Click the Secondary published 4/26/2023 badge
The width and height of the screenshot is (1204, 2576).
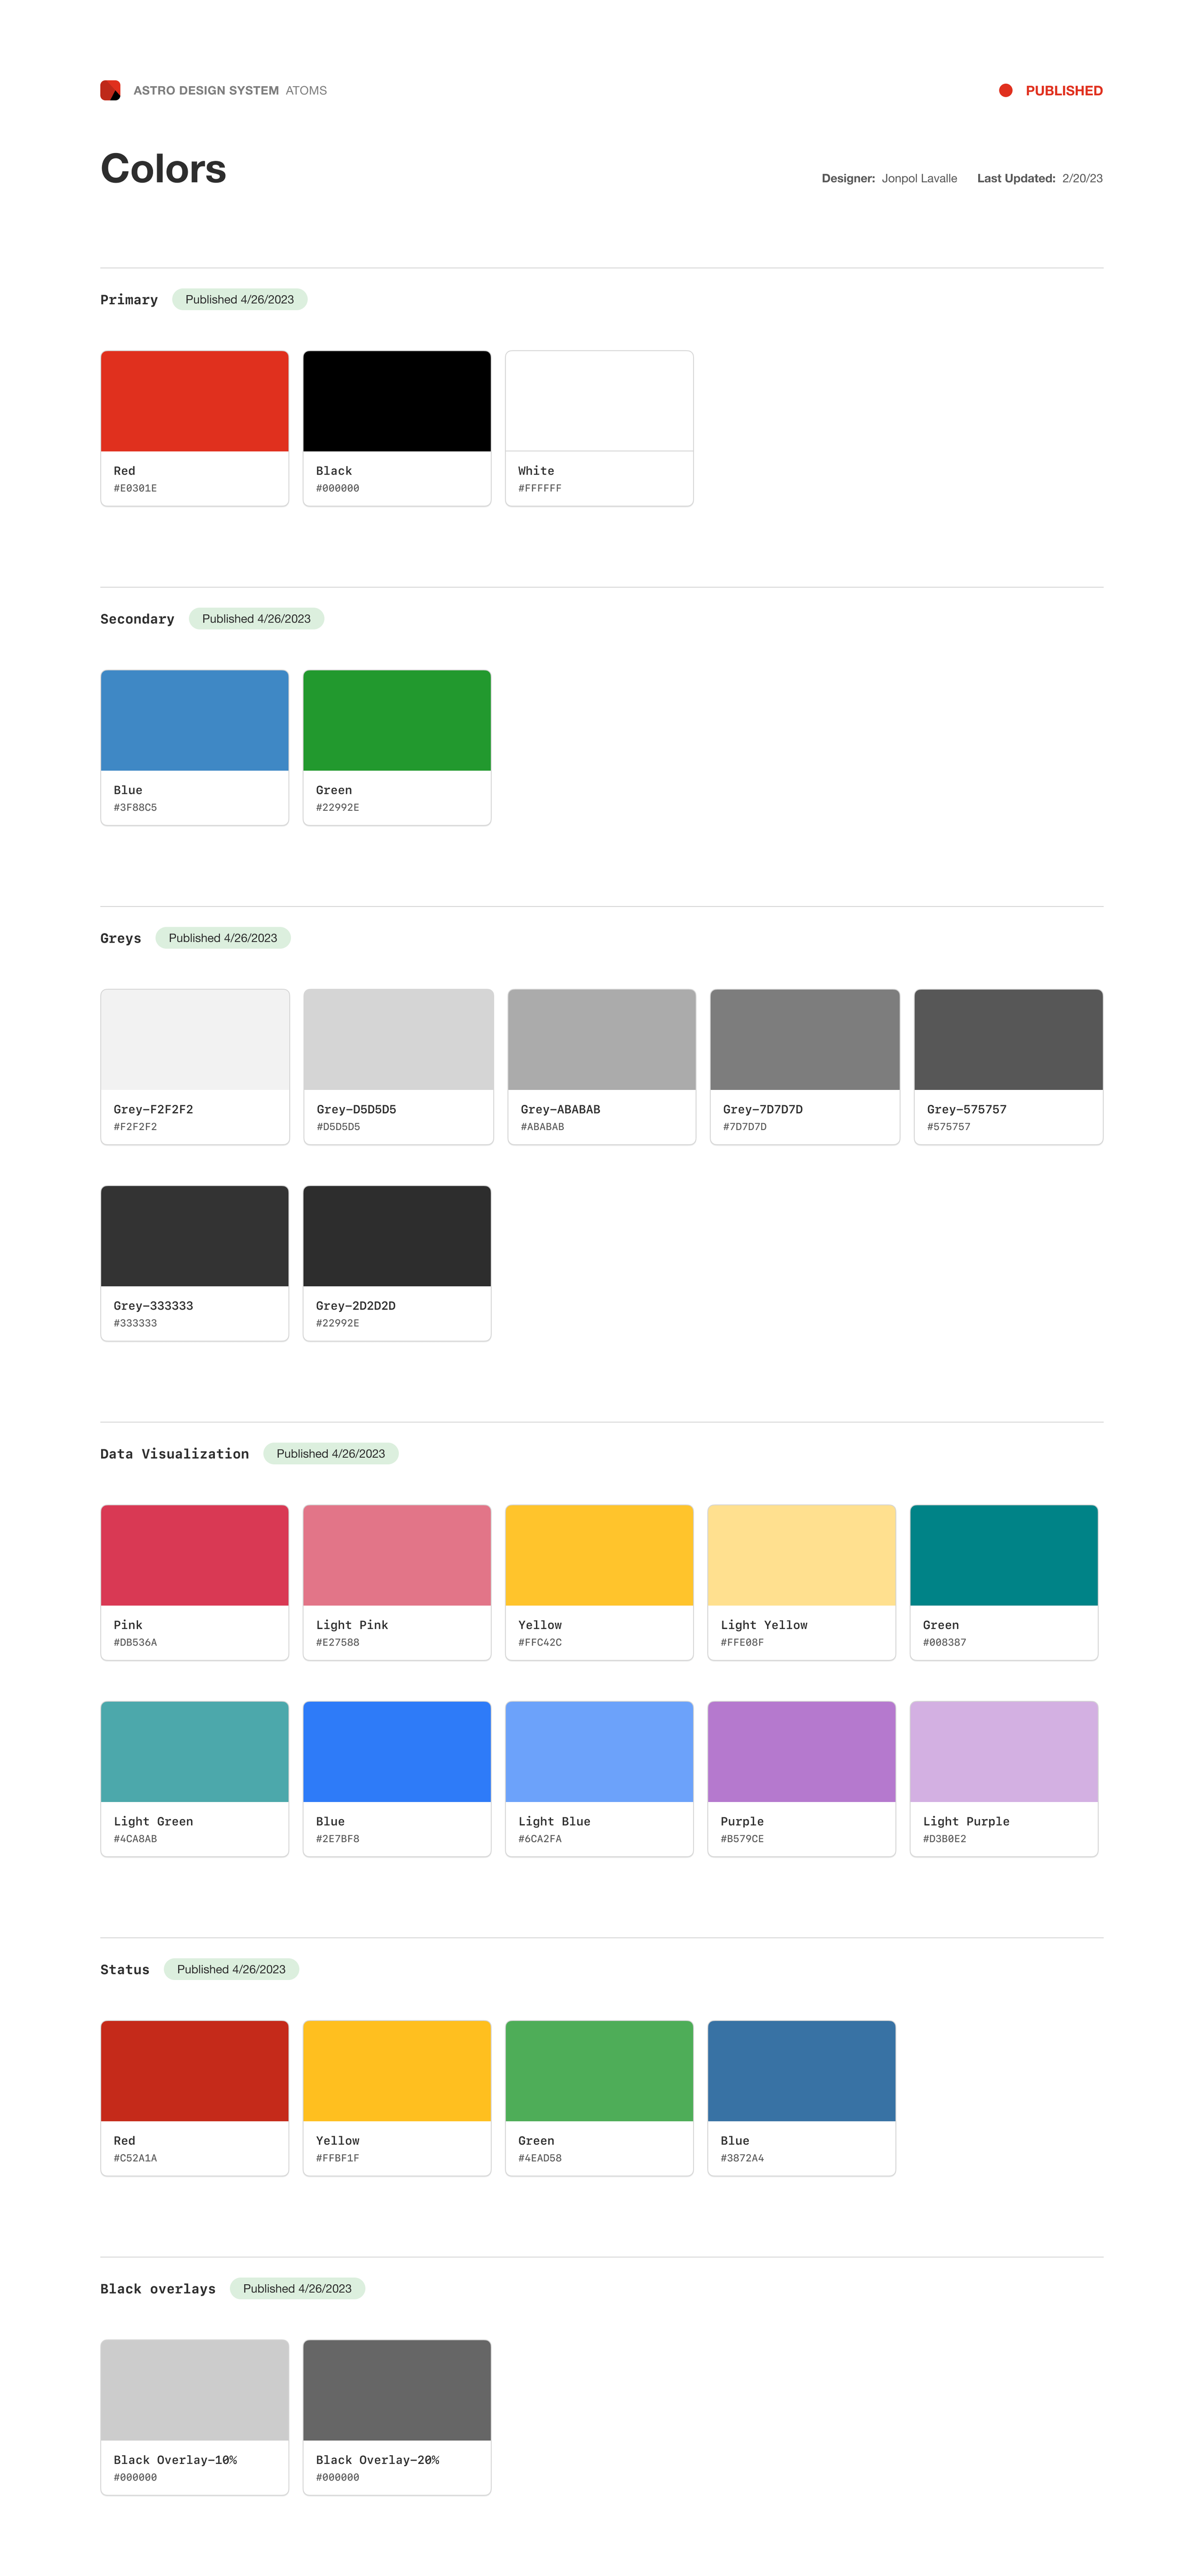tap(256, 618)
